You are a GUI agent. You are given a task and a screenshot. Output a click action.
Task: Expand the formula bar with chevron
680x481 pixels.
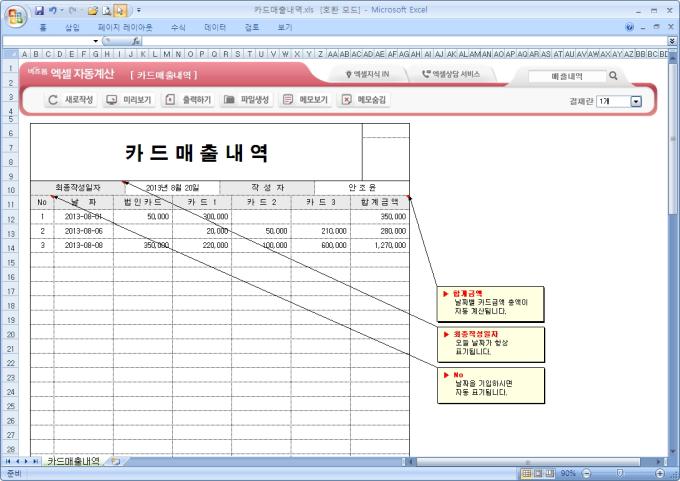(x=672, y=41)
